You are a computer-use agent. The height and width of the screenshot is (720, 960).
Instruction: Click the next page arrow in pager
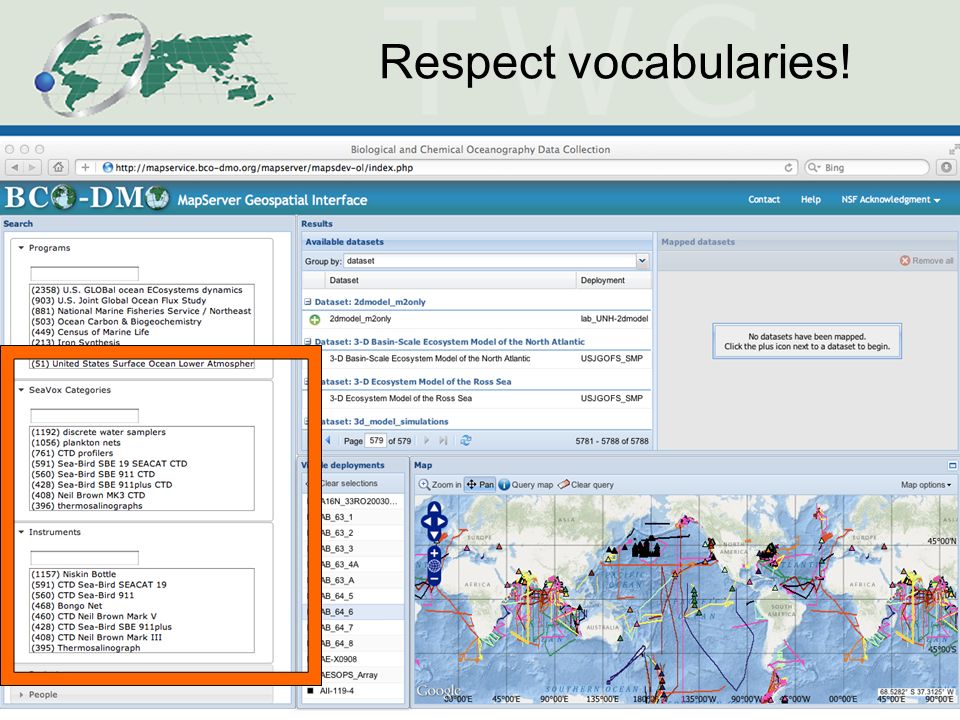[x=427, y=441]
